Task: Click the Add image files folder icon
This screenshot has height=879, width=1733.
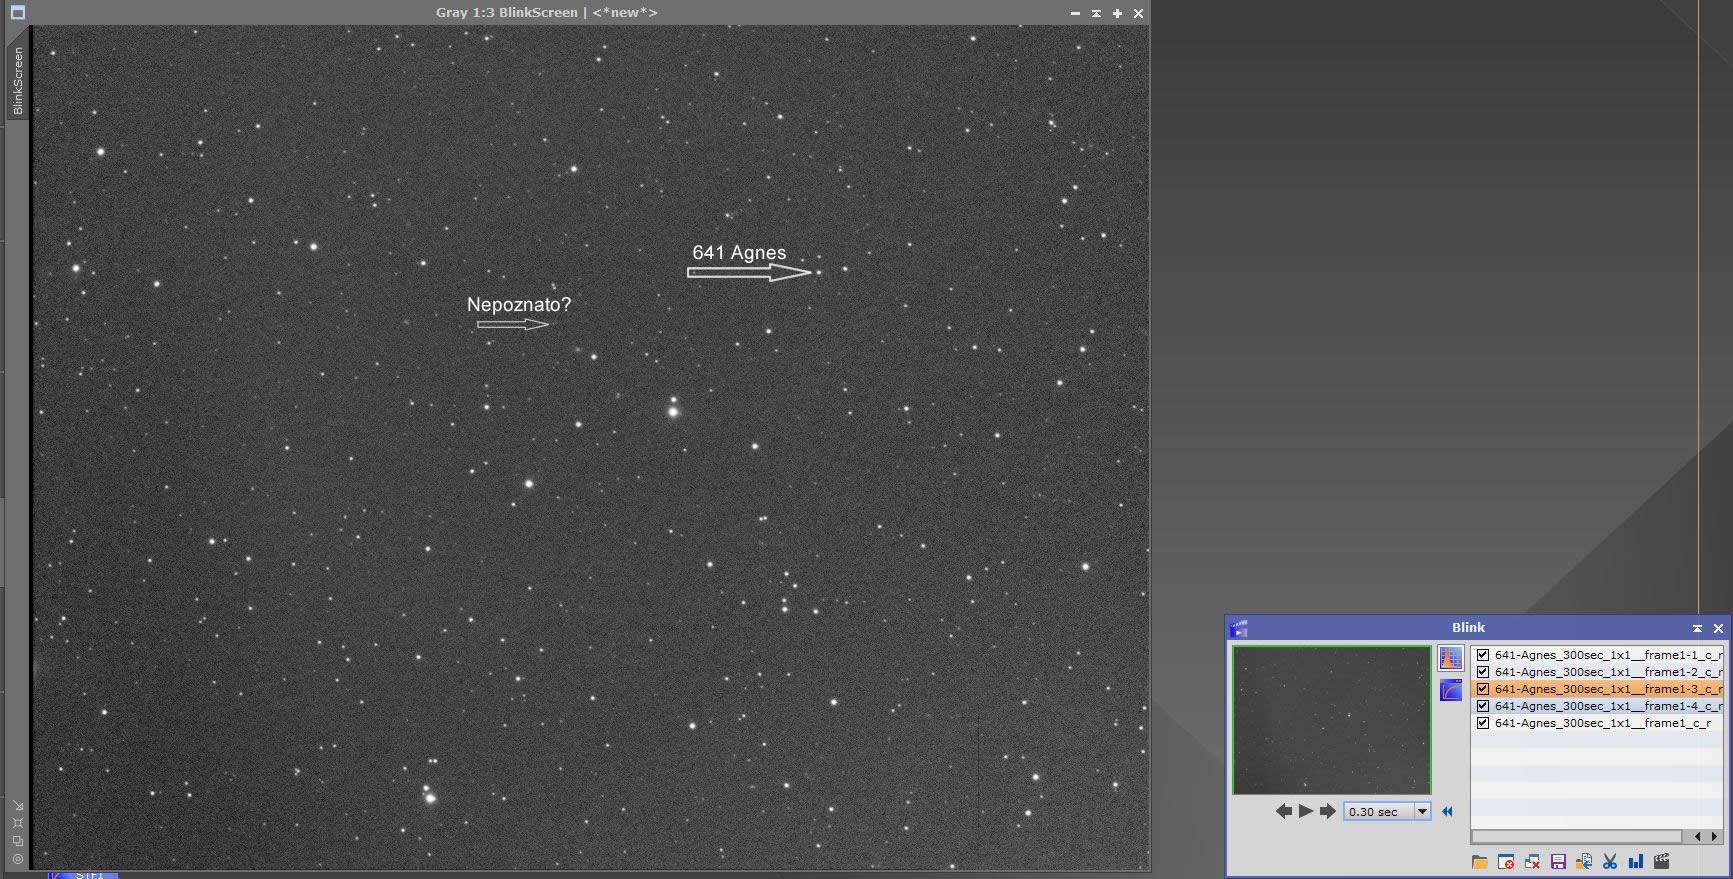Action: 1480,861
